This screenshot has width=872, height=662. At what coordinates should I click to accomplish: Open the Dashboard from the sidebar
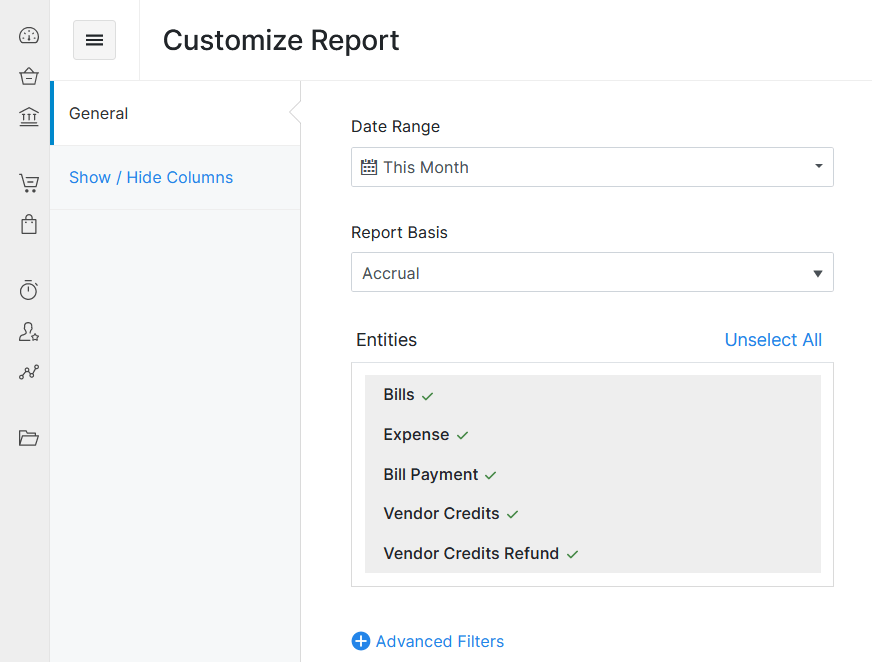(x=28, y=35)
